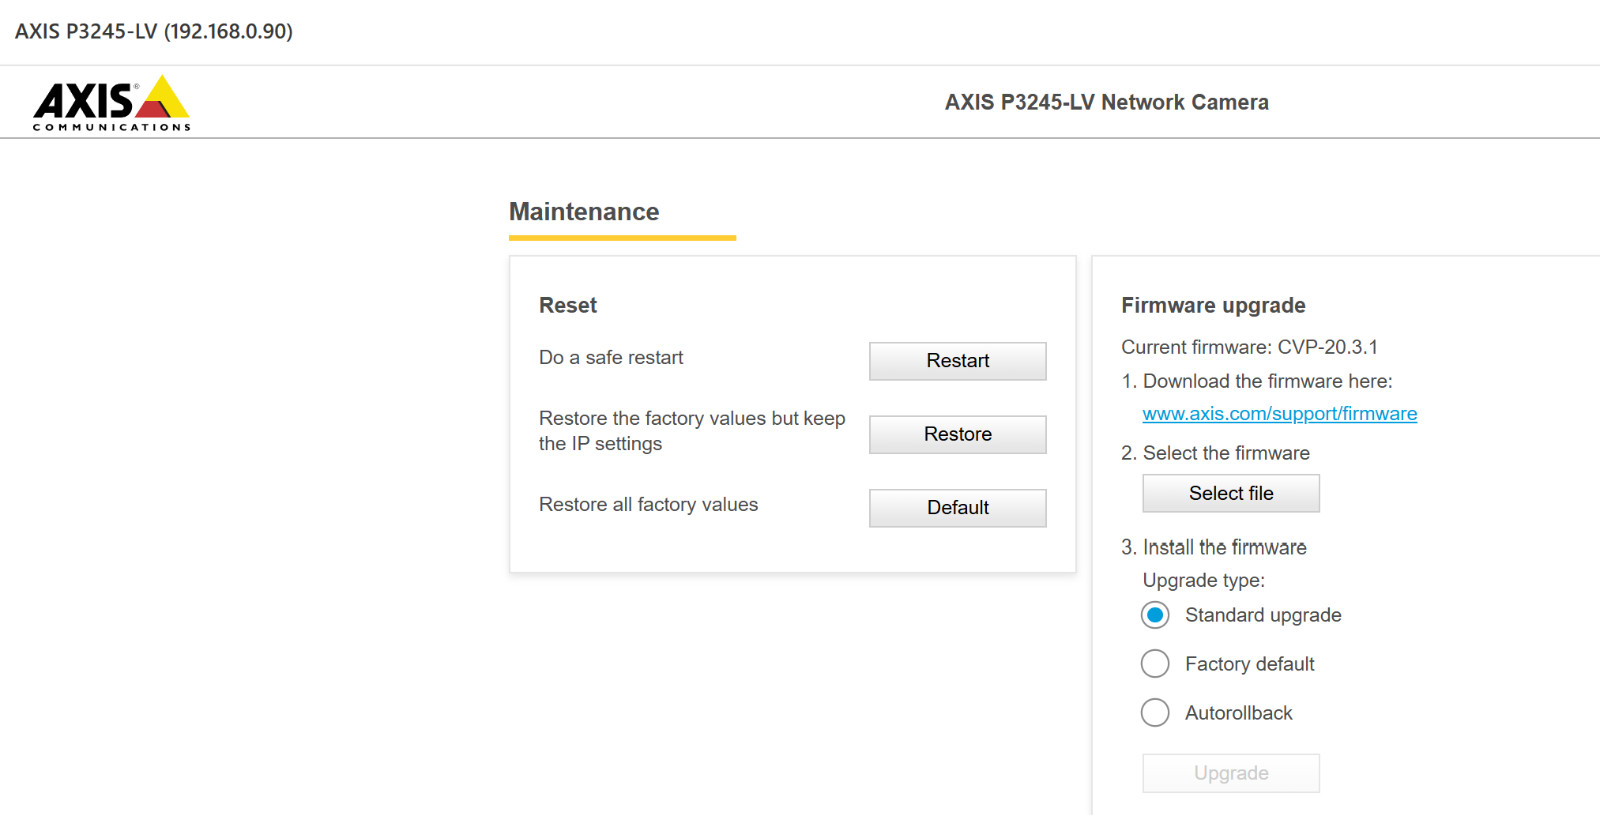Screen dimensions: 1600x815
Task: Click the AXIS Communications logo
Action: tap(111, 103)
